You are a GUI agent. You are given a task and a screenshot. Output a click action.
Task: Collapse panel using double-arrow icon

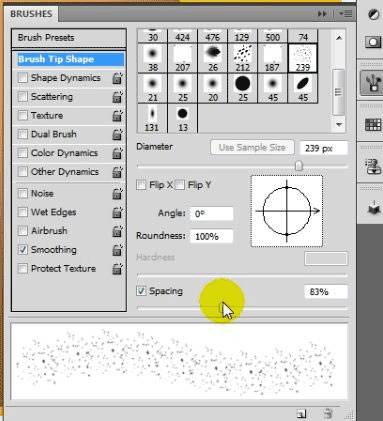pyautogui.click(x=322, y=14)
